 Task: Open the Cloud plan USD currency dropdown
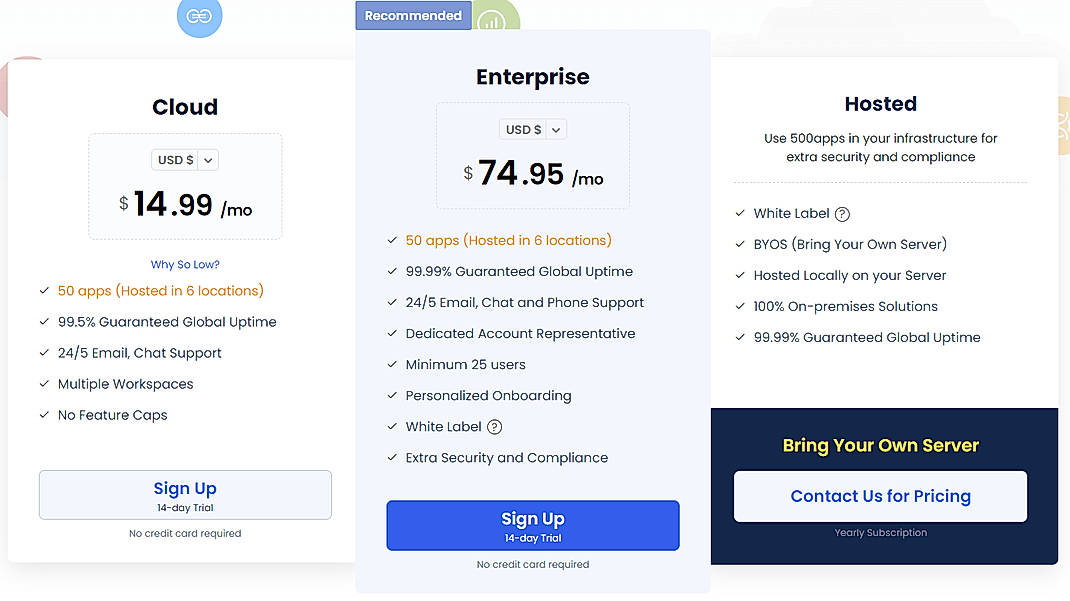pyautogui.click(x=184, y=159)
